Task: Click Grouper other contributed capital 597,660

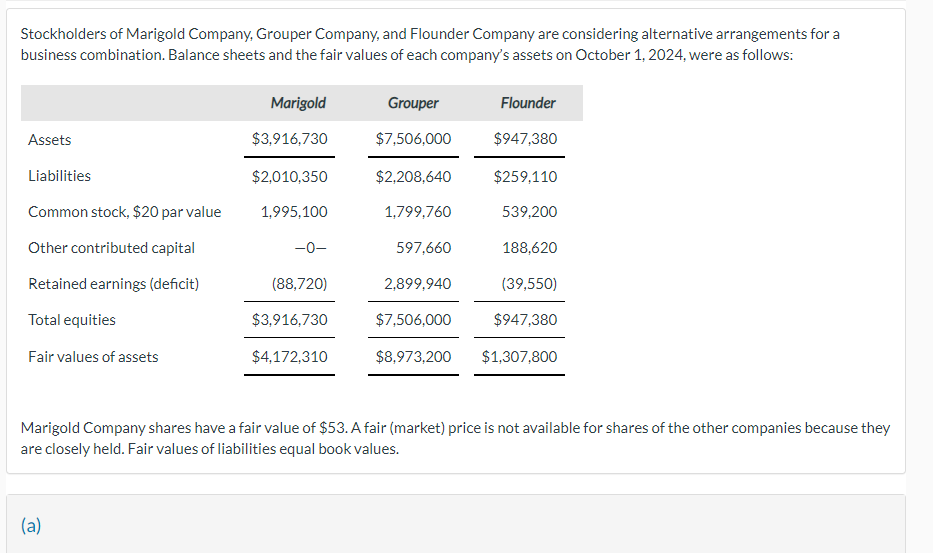Action: coord(424,248)
